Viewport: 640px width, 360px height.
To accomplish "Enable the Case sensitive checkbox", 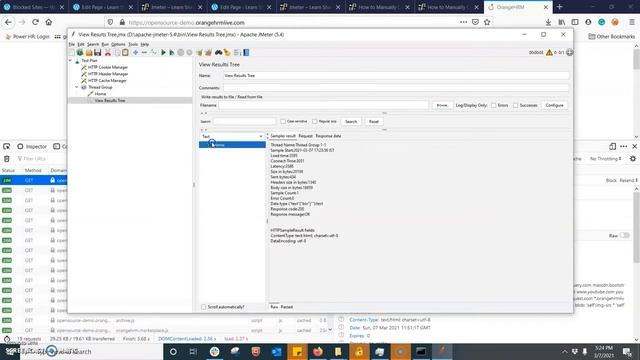I will pyautogui.click(x=283, y=121).
